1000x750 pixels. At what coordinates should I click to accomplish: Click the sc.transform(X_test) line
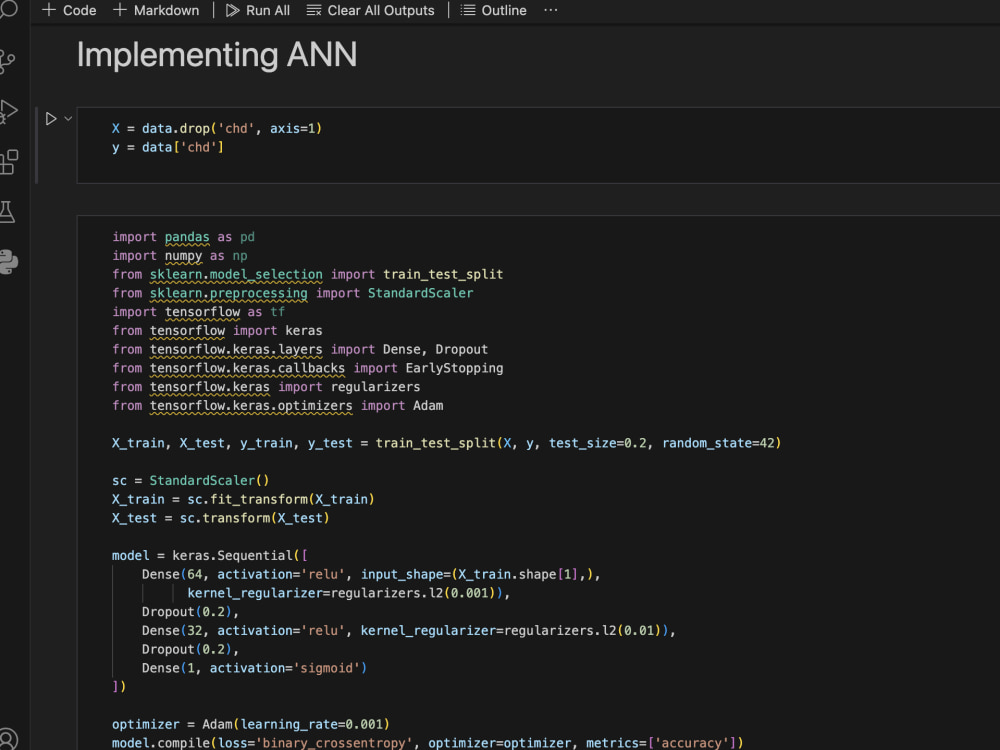click(221, 518)
